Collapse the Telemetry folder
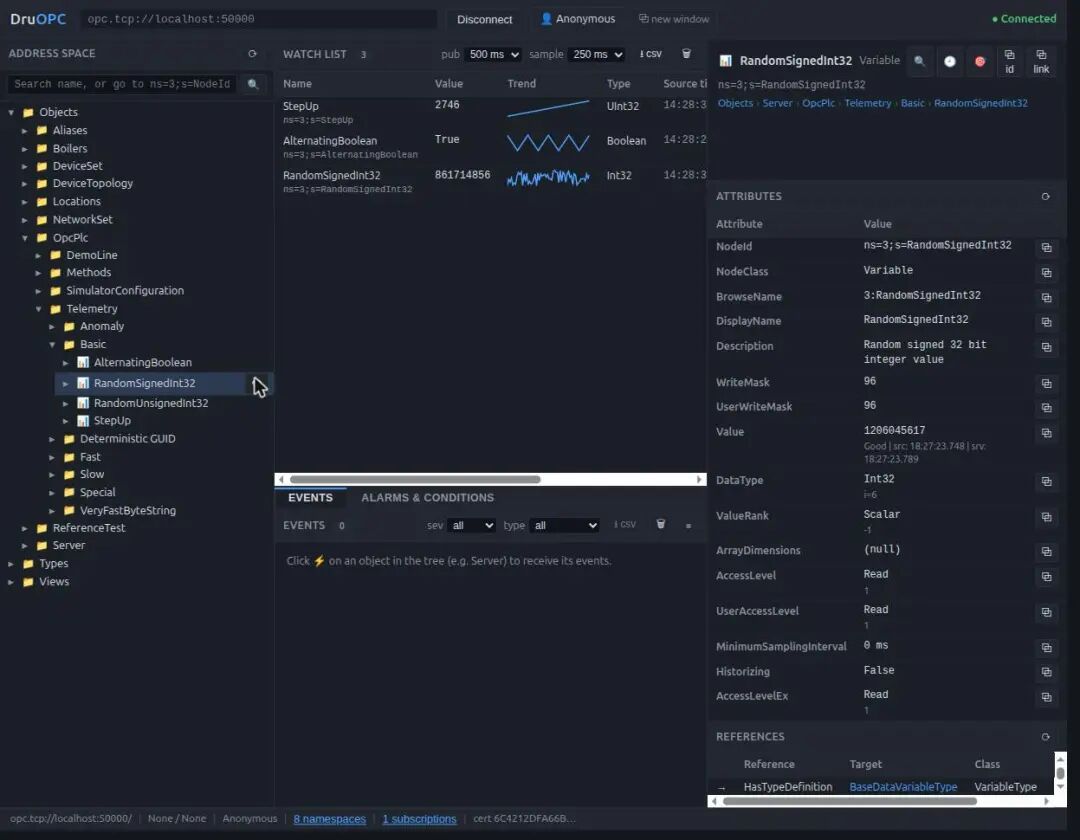 [39, 309]
